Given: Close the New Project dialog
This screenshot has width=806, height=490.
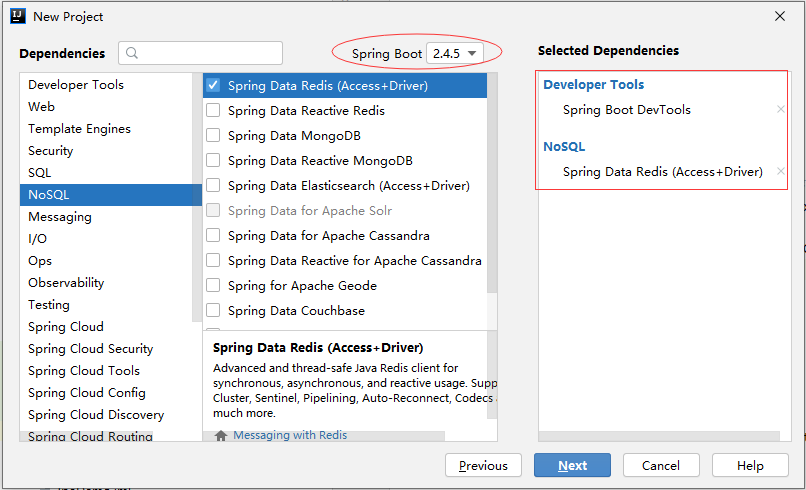Looking at the screenshot, I should 780,16.
